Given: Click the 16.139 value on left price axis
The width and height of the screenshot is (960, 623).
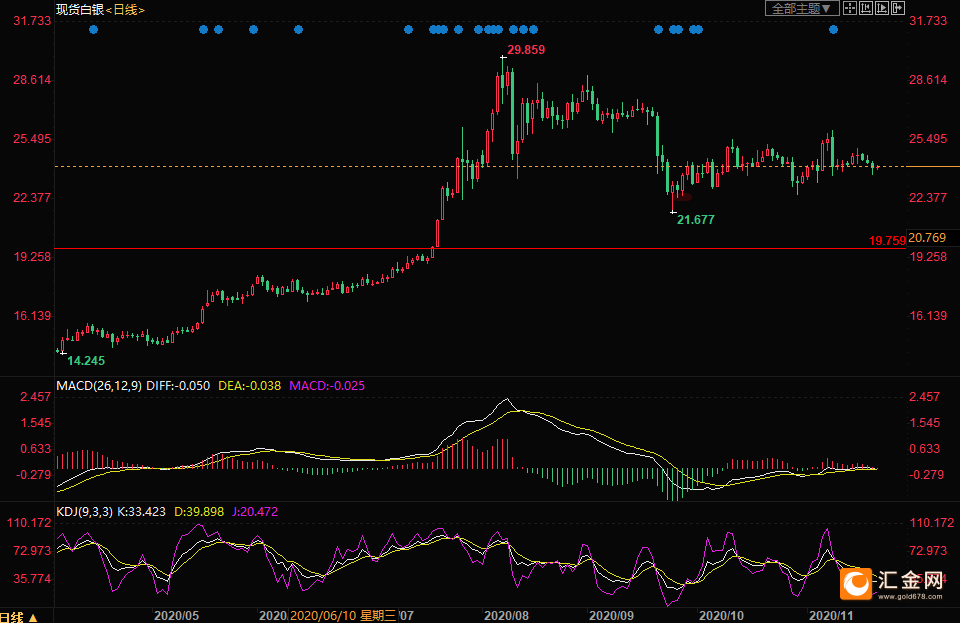Looking at the screenshot, I should tap(32, 316).
